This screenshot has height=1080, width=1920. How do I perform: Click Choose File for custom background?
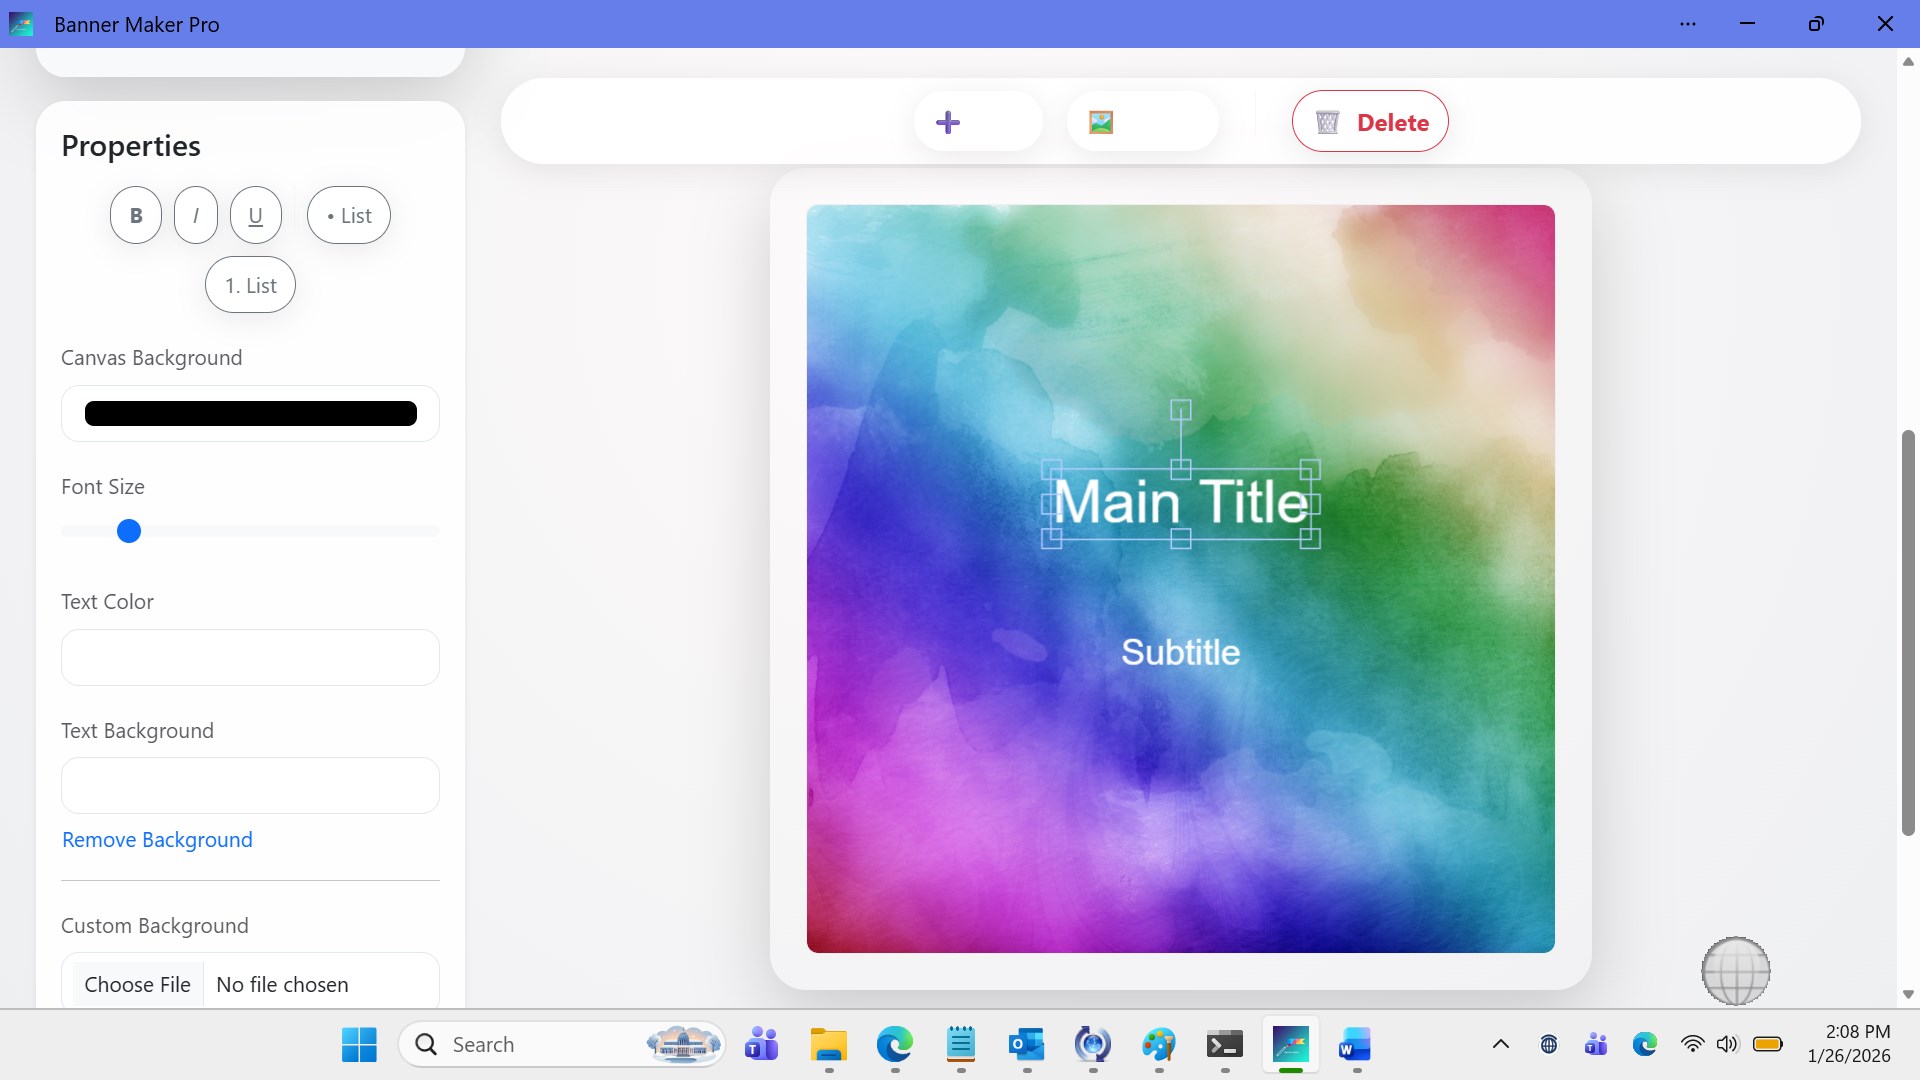[137, 984]
